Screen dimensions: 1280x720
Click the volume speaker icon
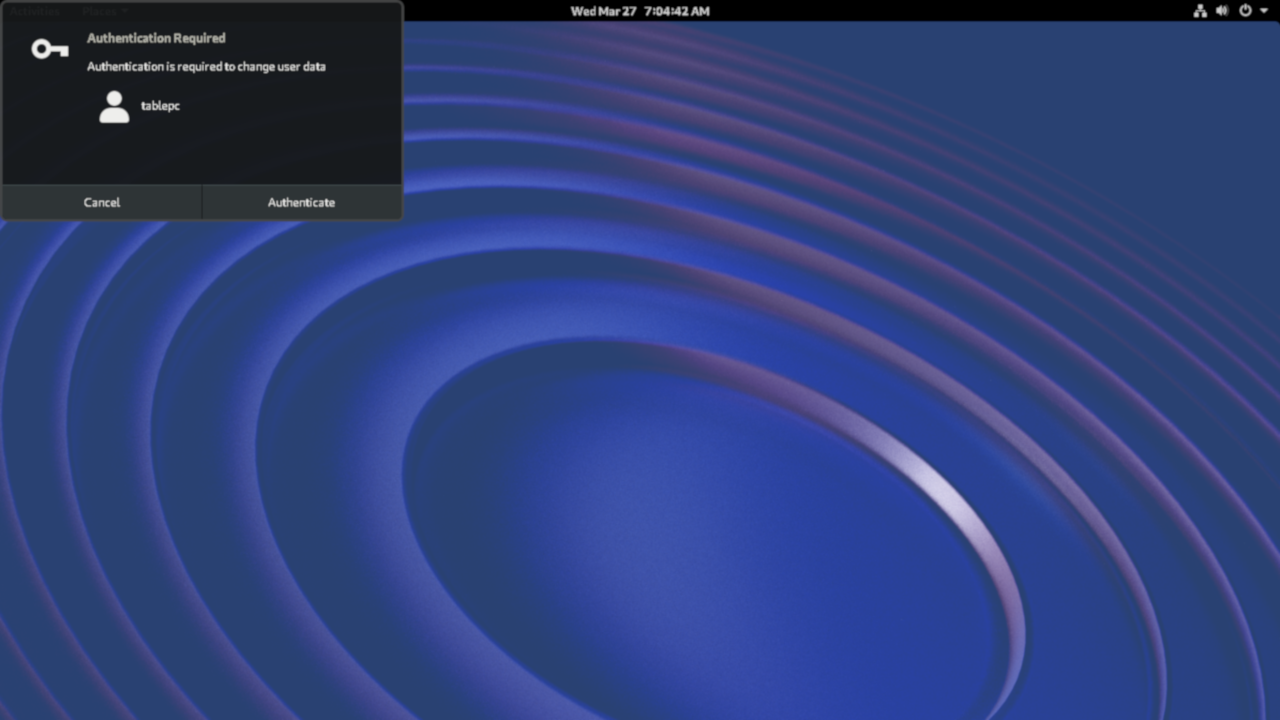point(1222,11)
